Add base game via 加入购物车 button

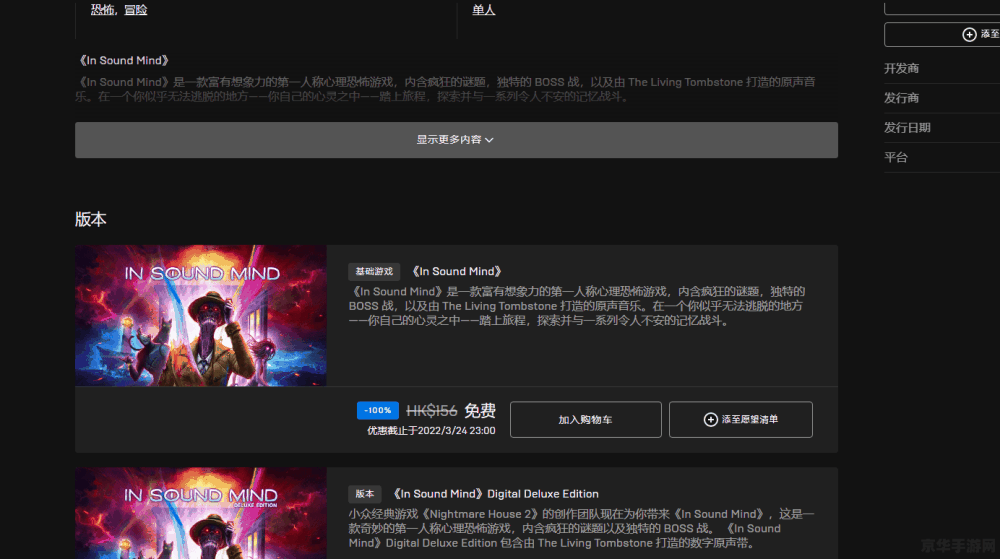pos(585,420)
